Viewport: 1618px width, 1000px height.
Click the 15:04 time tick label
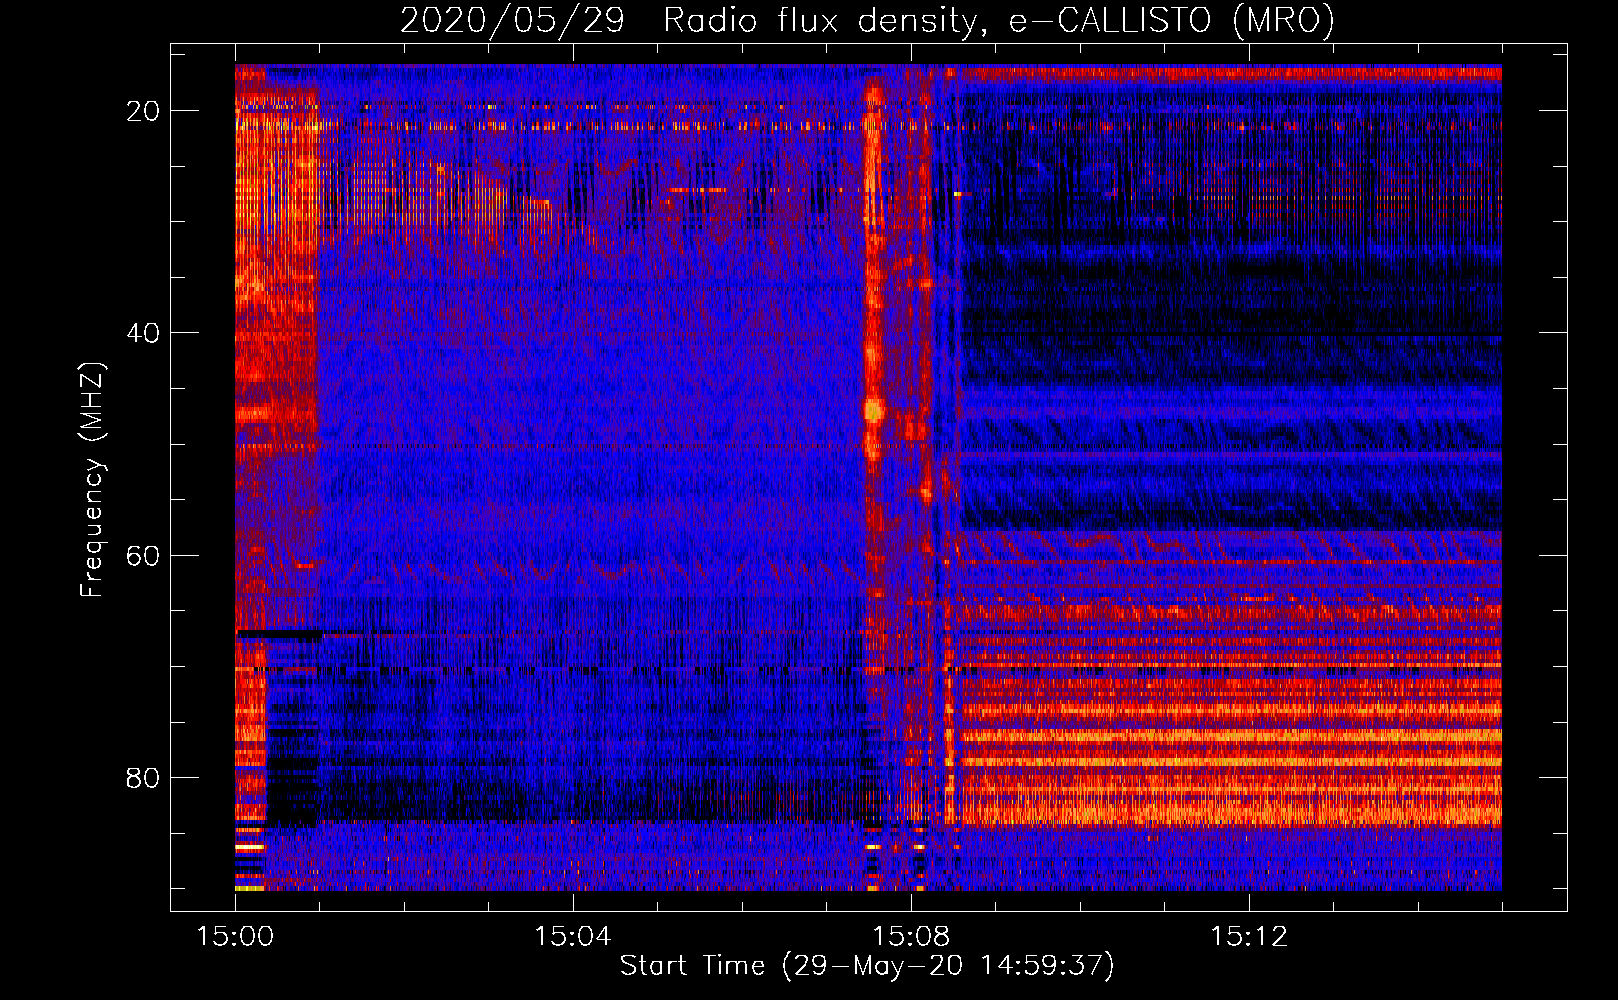click(573, 937)
